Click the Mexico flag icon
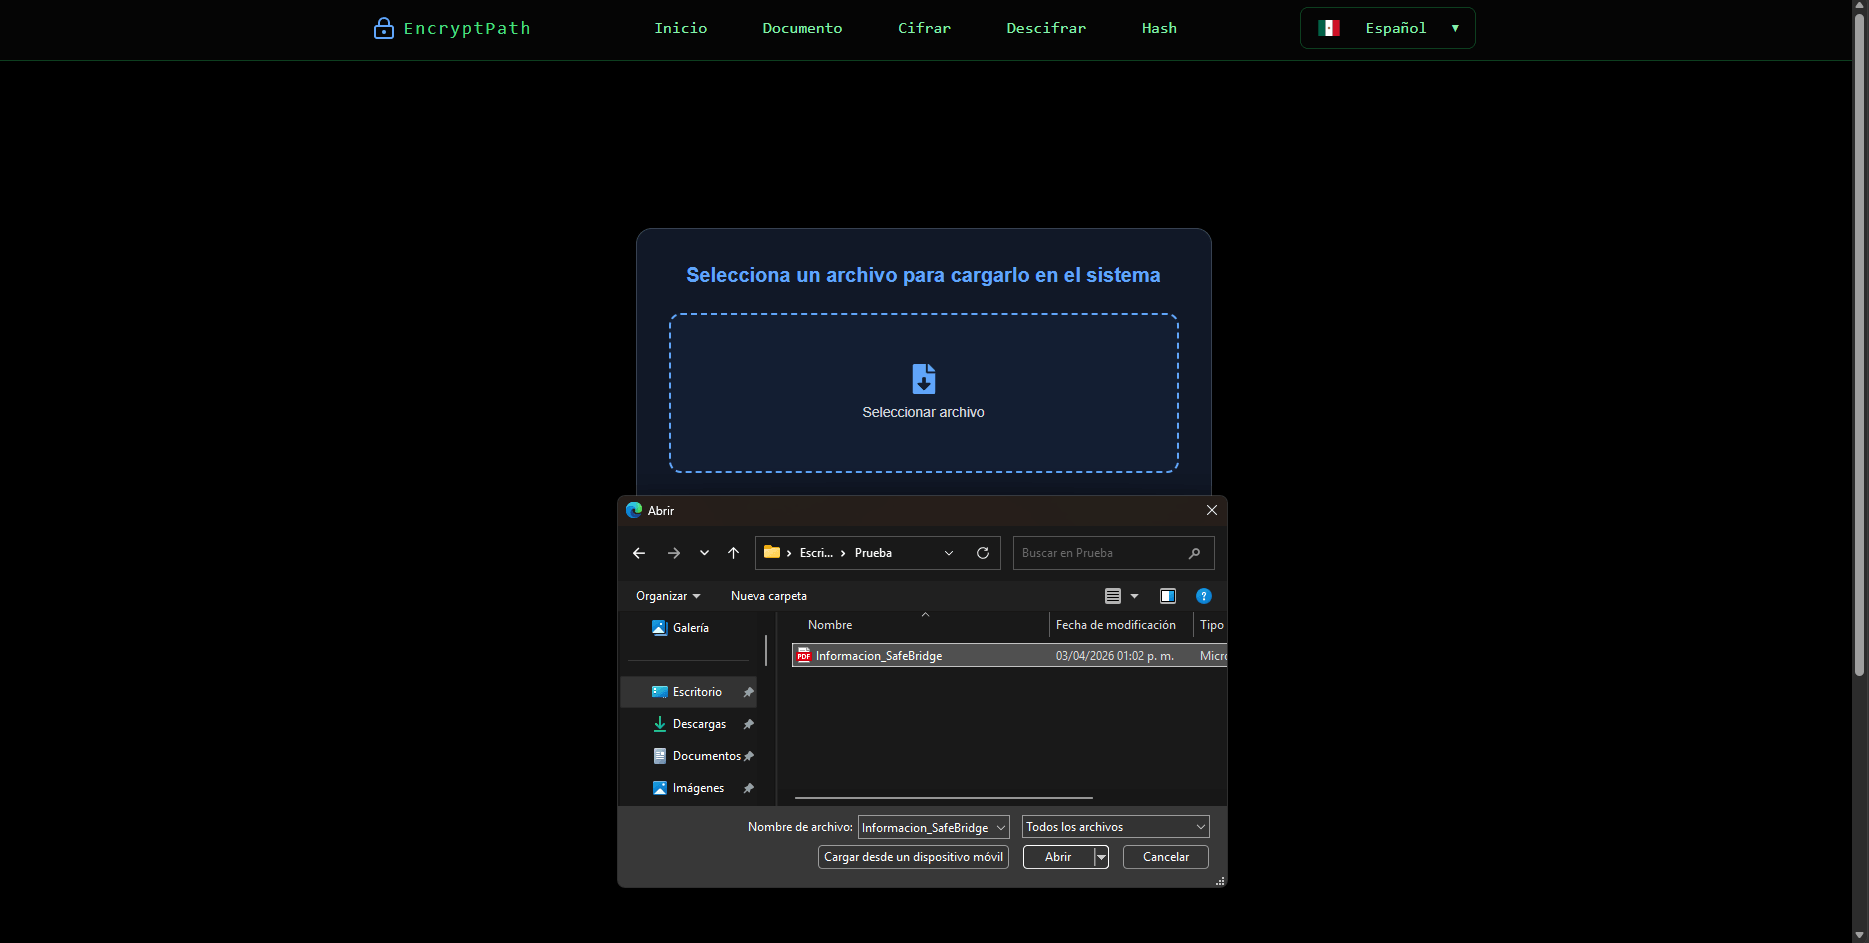The width and height of the screenshot is (1869, 943). coord(1329,28)
